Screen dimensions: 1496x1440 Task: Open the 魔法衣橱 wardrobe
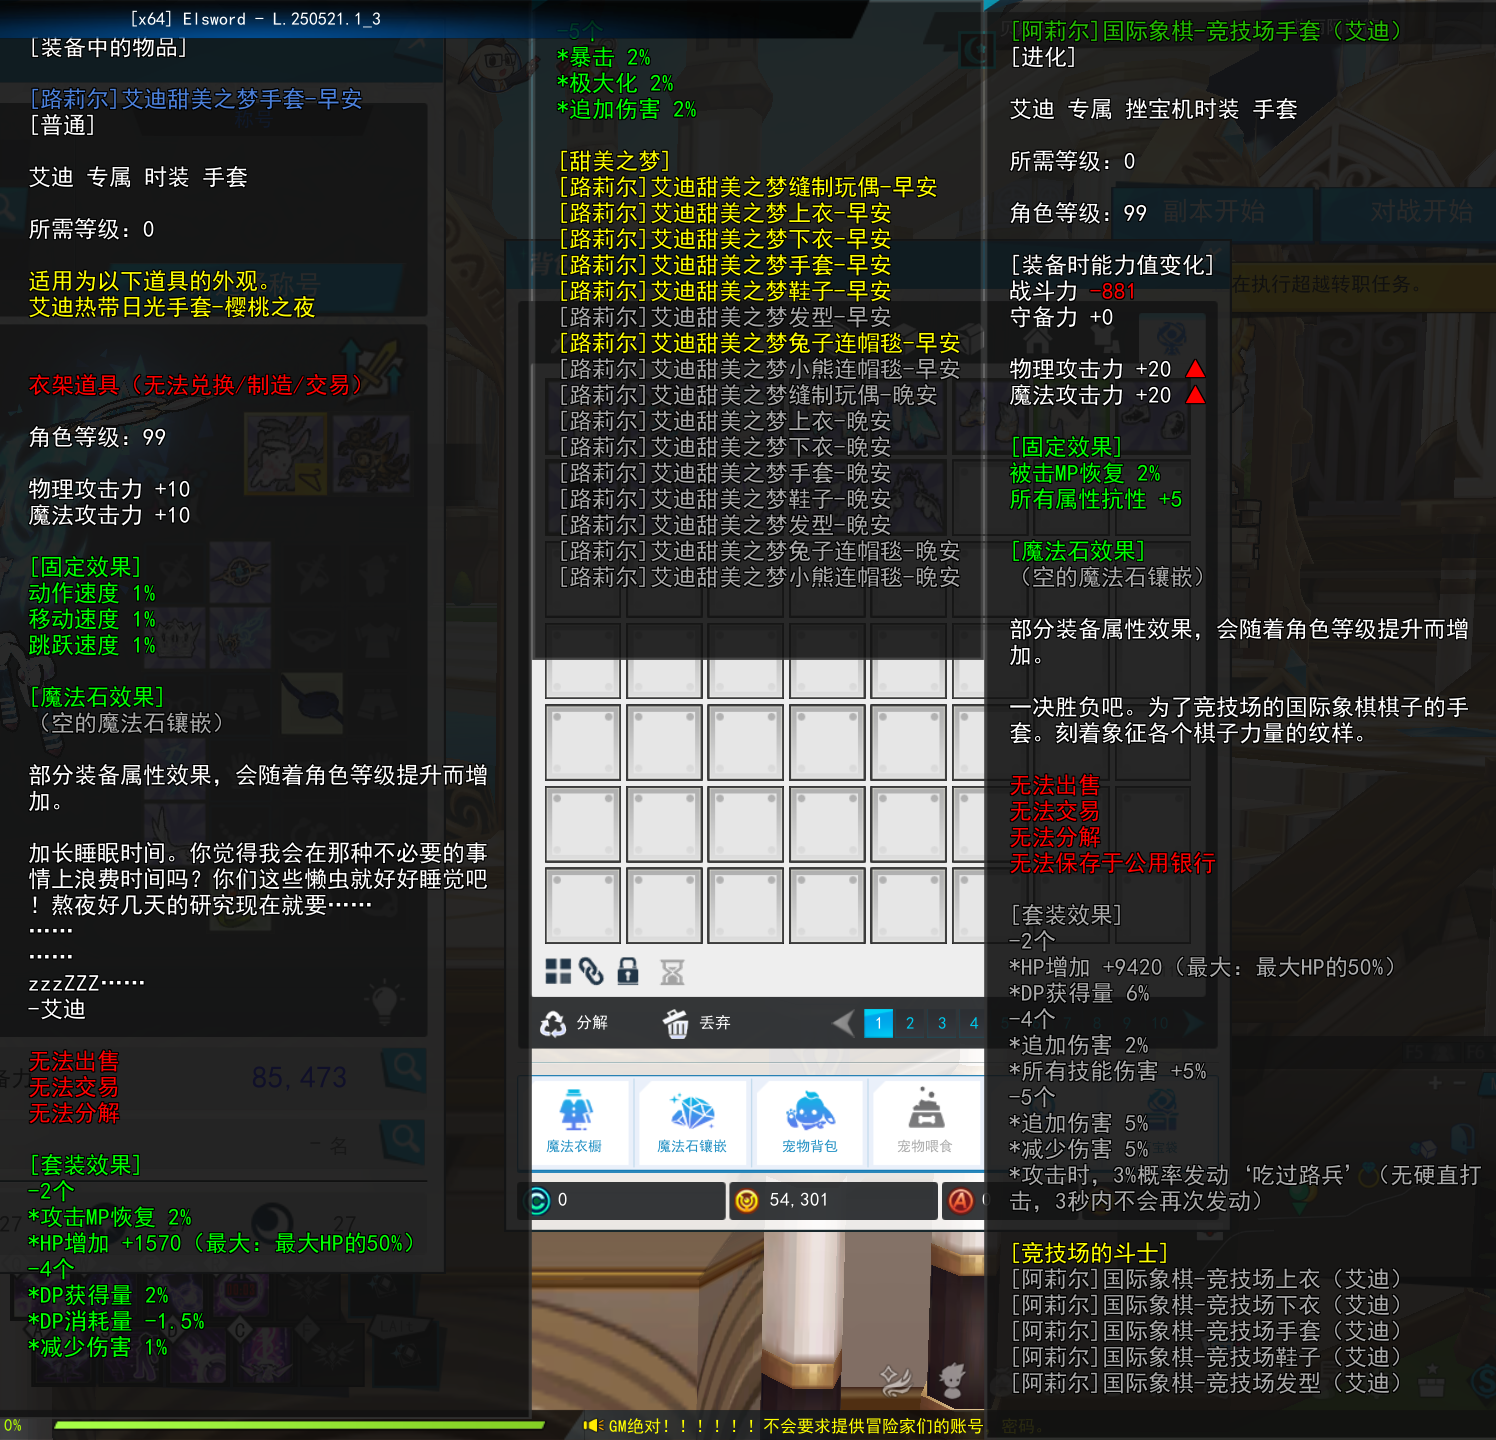[575, 1121]
